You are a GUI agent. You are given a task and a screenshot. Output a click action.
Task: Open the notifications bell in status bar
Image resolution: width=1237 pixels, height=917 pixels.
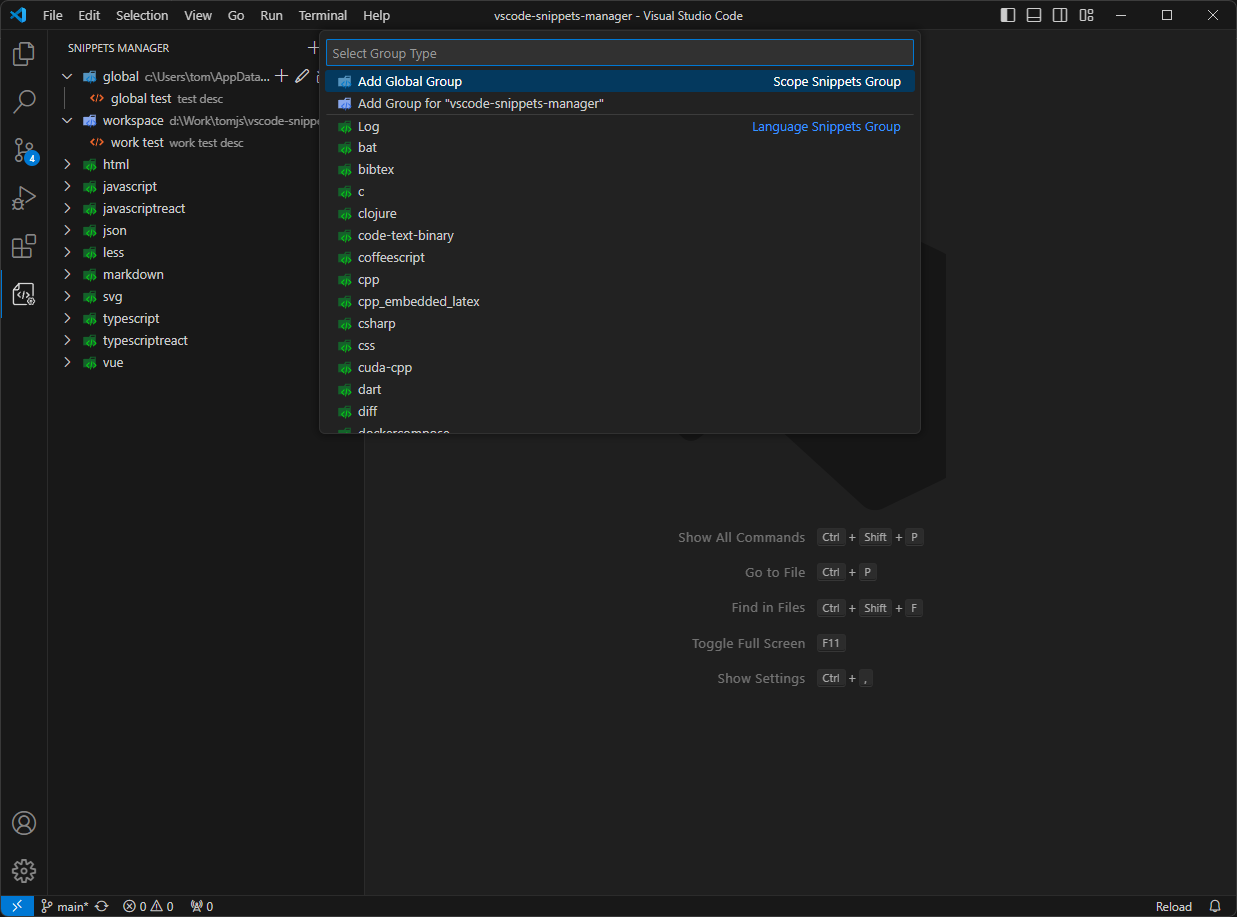1215,907
